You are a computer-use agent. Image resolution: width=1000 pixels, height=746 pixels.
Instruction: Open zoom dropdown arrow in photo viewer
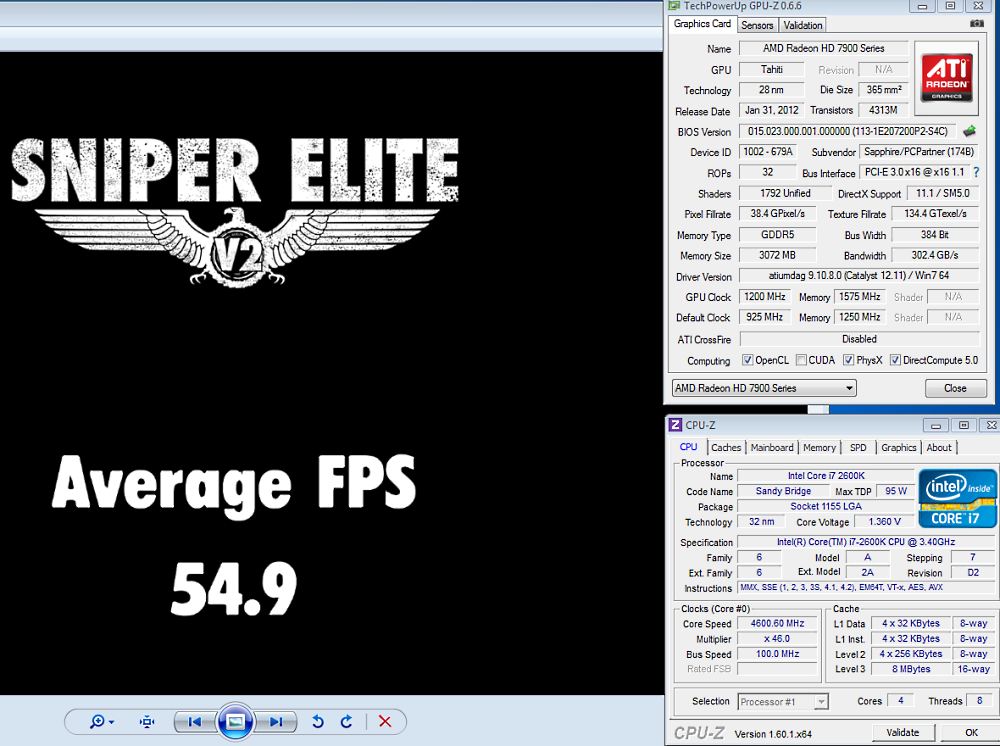click(x=112, y=722)
